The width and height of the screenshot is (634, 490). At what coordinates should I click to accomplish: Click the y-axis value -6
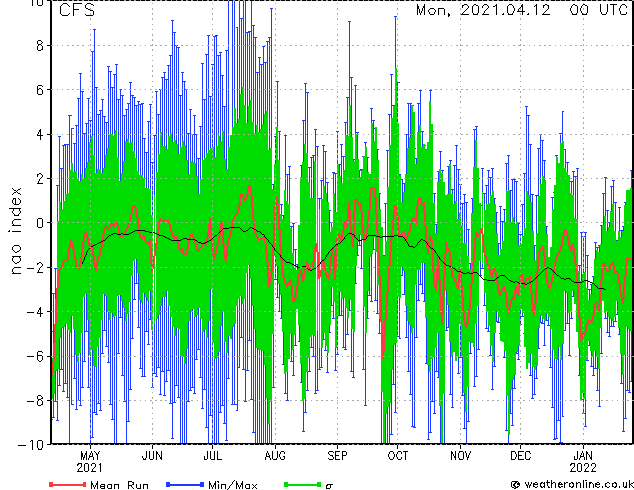[35, 356]
